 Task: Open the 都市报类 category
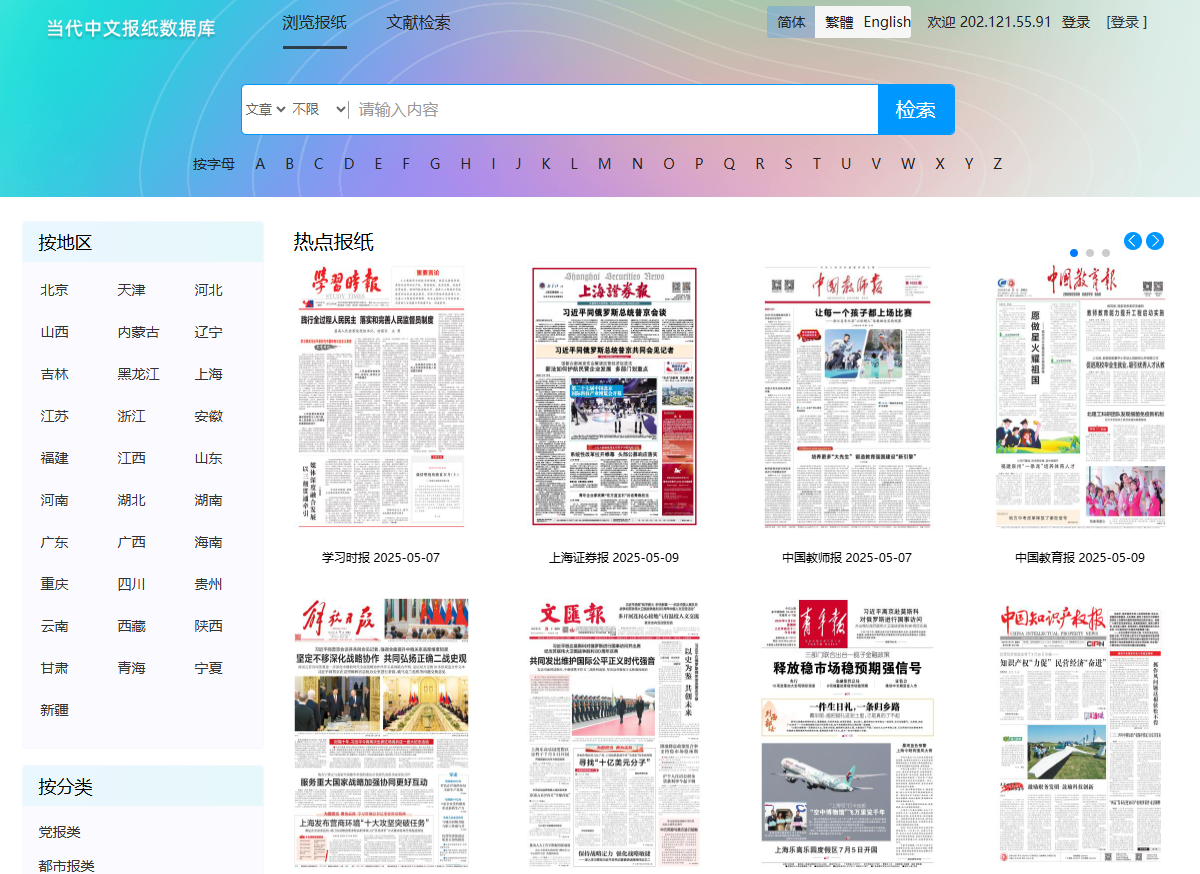click(x=67, y=866)
